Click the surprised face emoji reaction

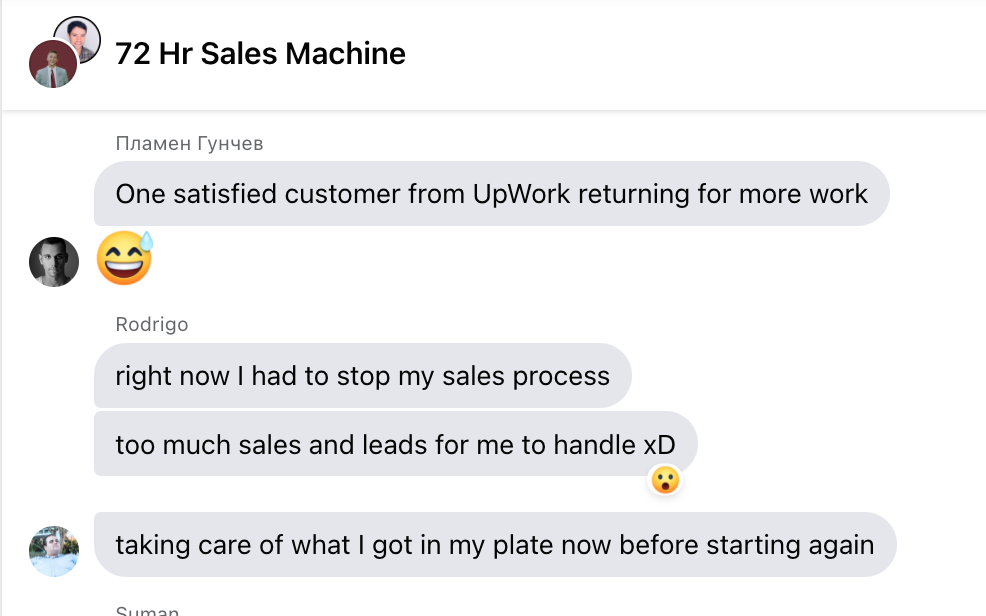point(665,481)
